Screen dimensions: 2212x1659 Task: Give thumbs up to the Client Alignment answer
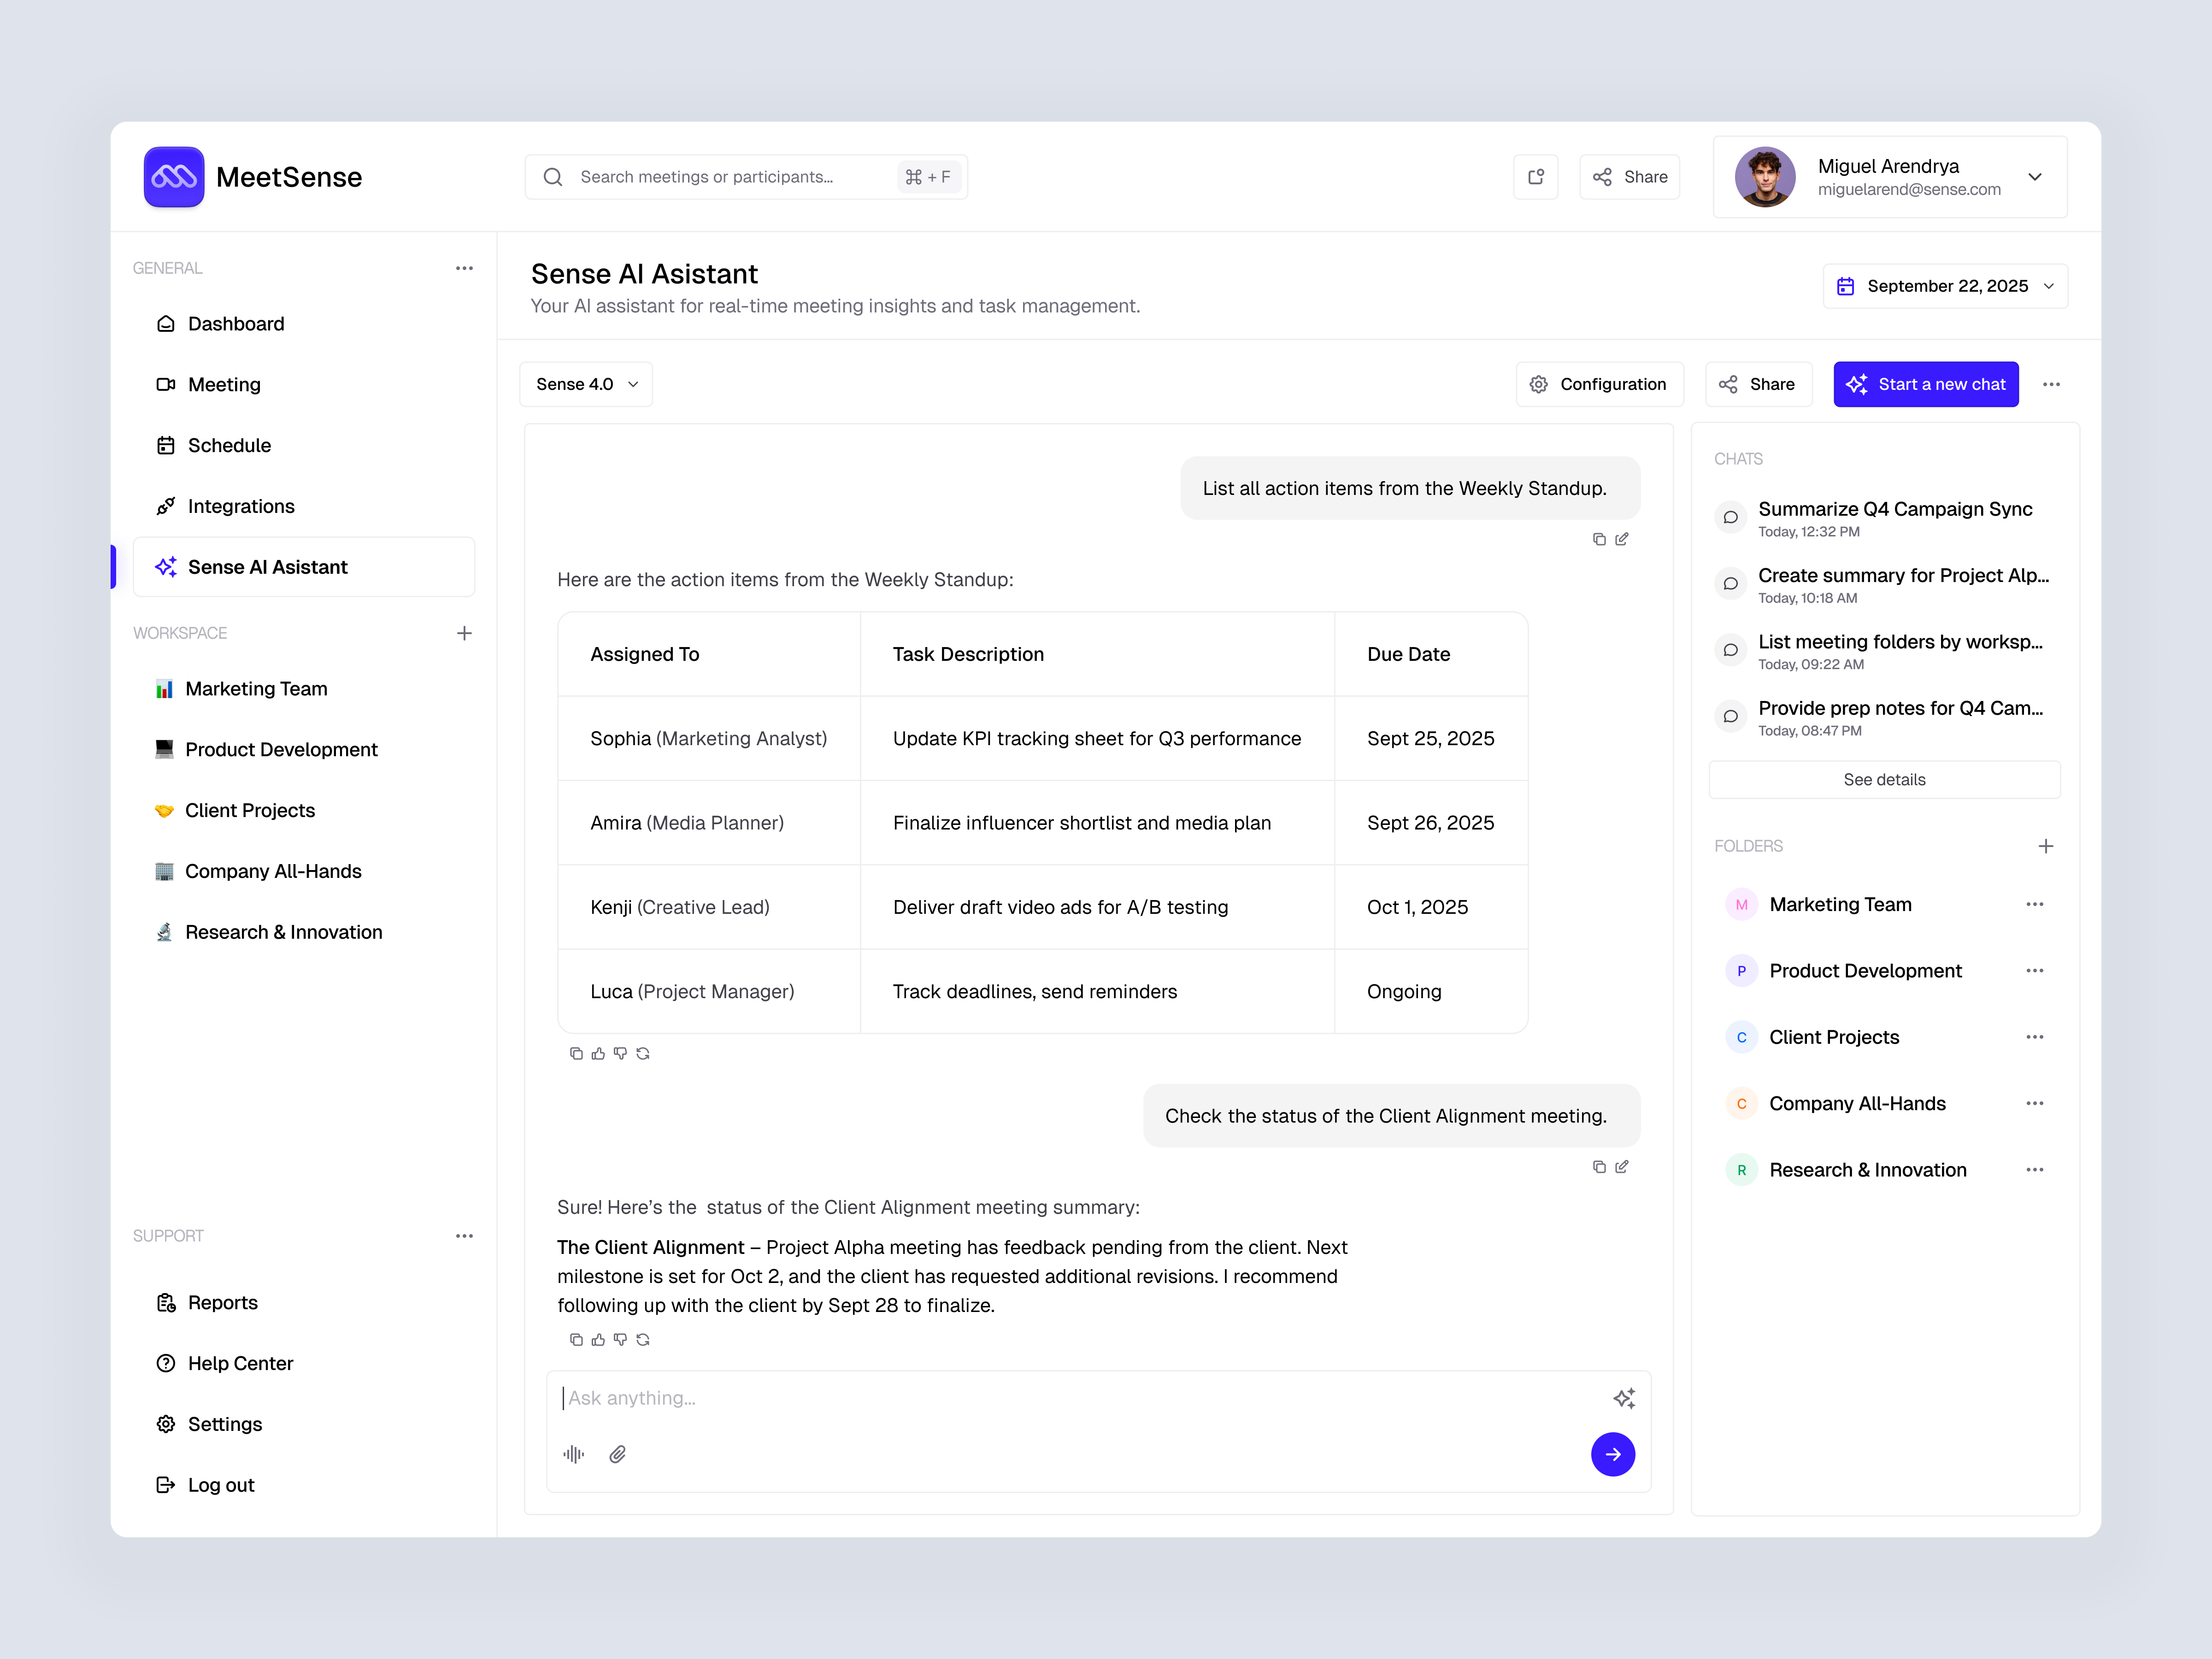point(598,1340)
